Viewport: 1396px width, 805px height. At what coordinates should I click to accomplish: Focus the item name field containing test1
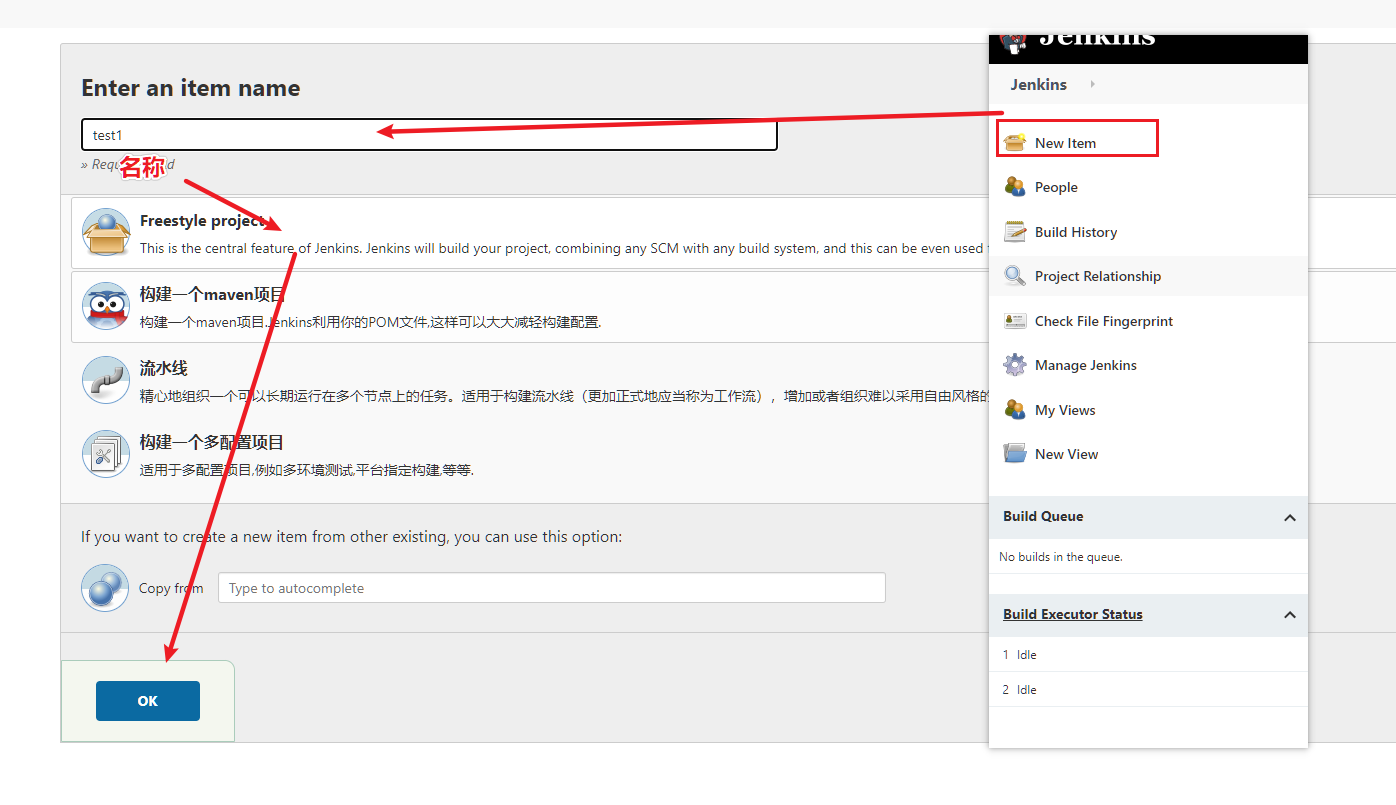click(429, 134)
